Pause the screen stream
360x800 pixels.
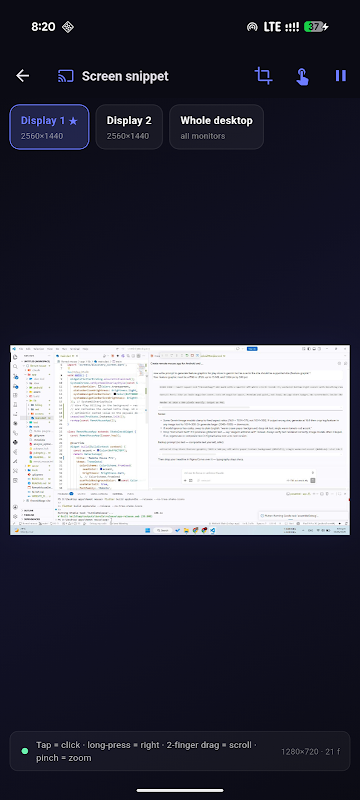tap(341, 76)
